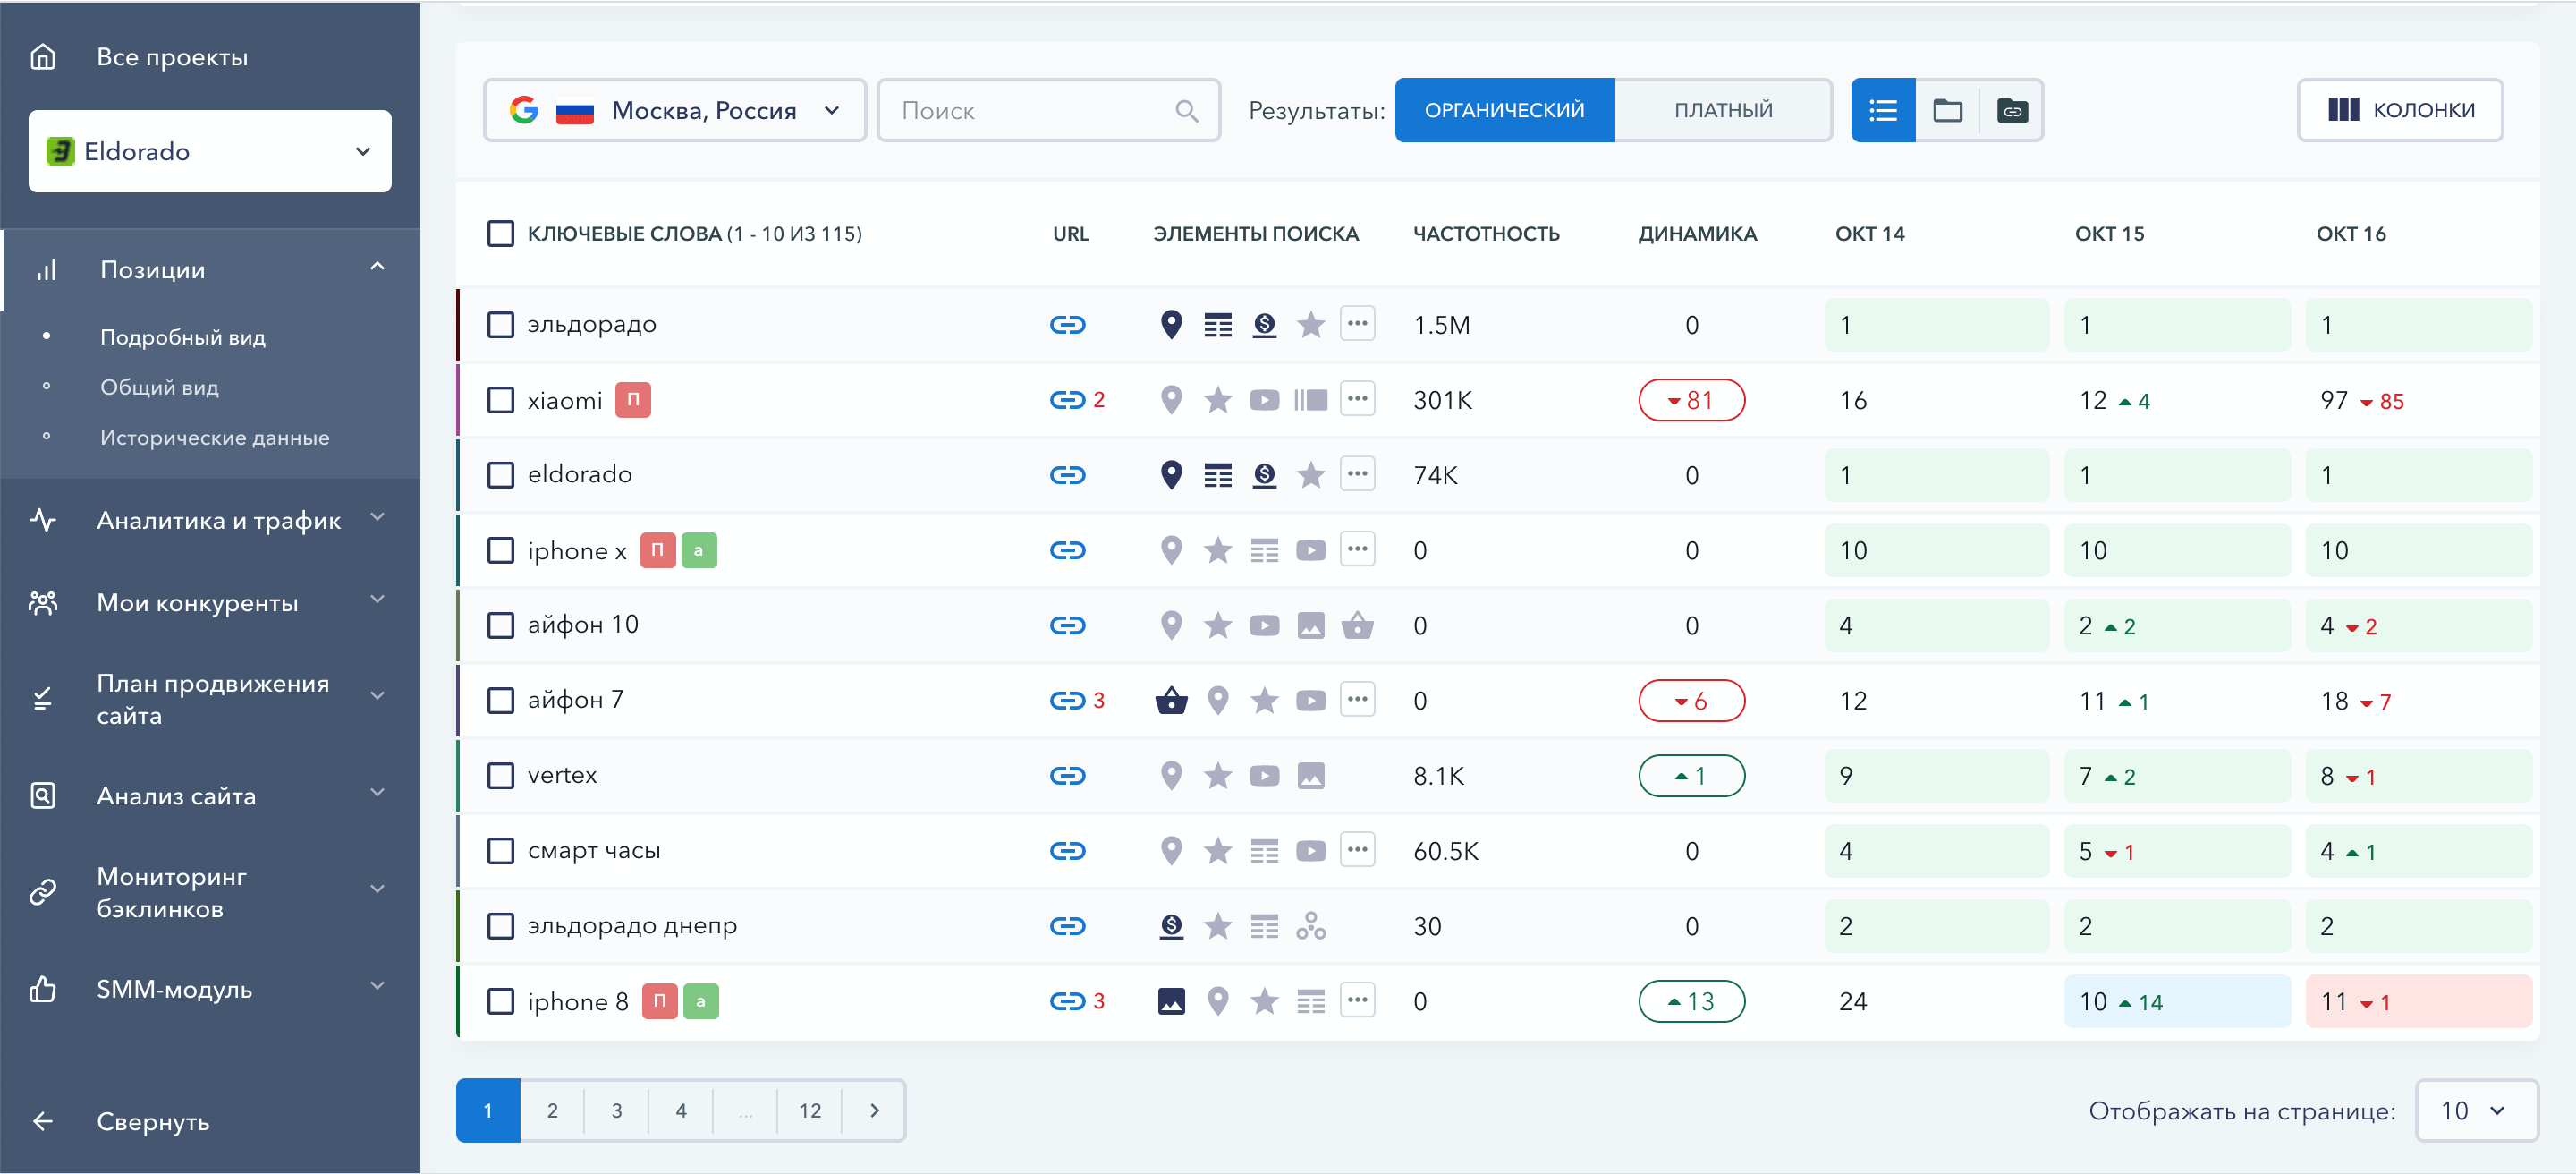The width and height of the screenshot is (2576, 1174).
Task: Click image pack icon in айфон 10 row
Action: (x=1311, y=626)
